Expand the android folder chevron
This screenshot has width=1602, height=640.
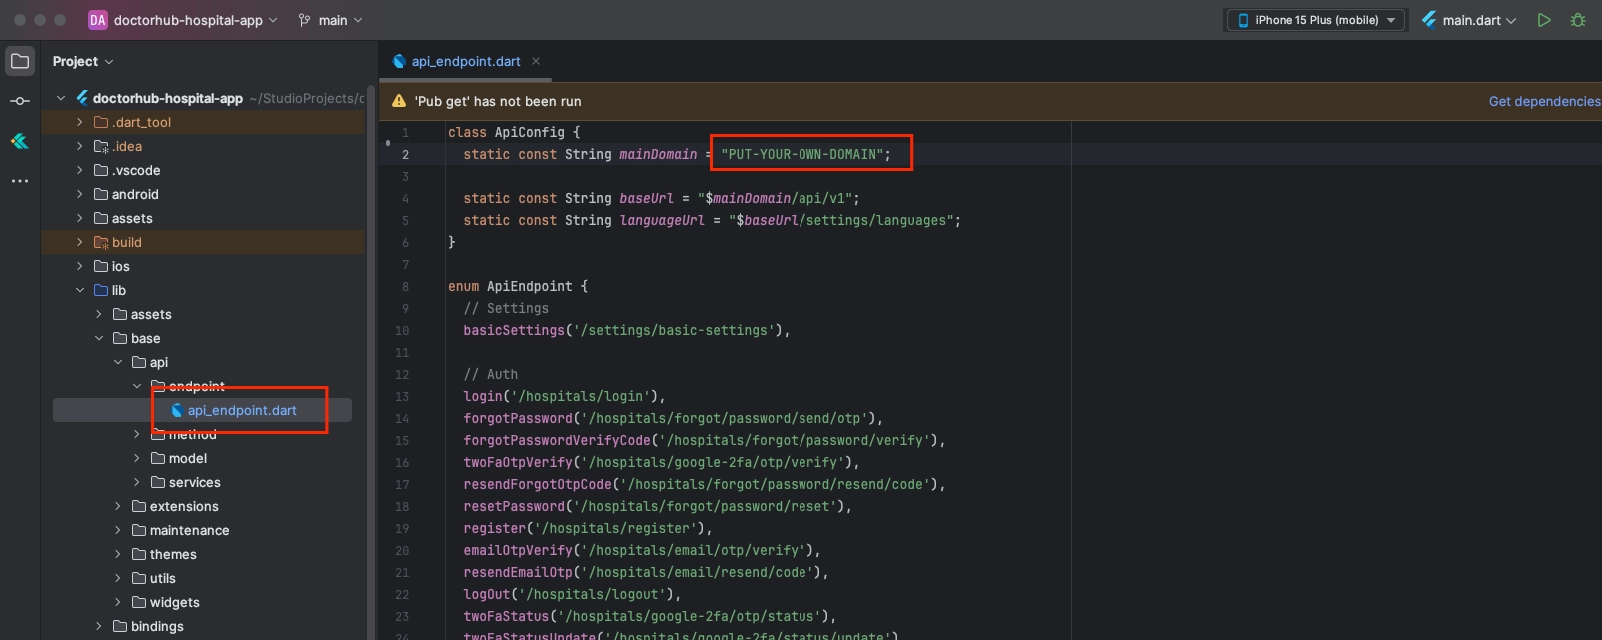pyautogui.click(x=80, y=194)
